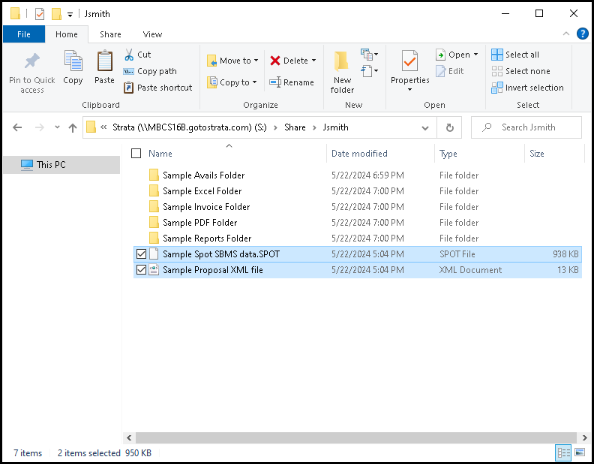Create a New folder from the ribbon
Image resolution: width=594 pixels, height=464 pixels.
342,72
